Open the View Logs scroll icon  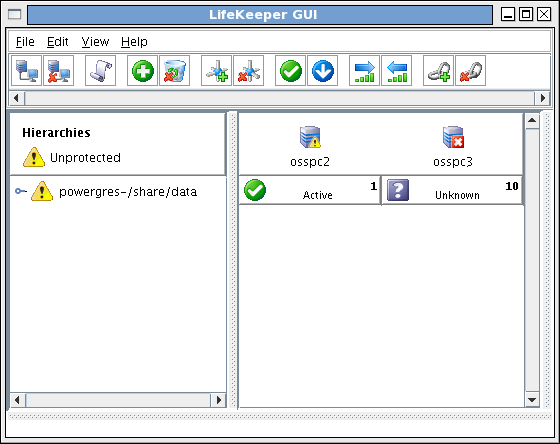[x=100, y=71]
